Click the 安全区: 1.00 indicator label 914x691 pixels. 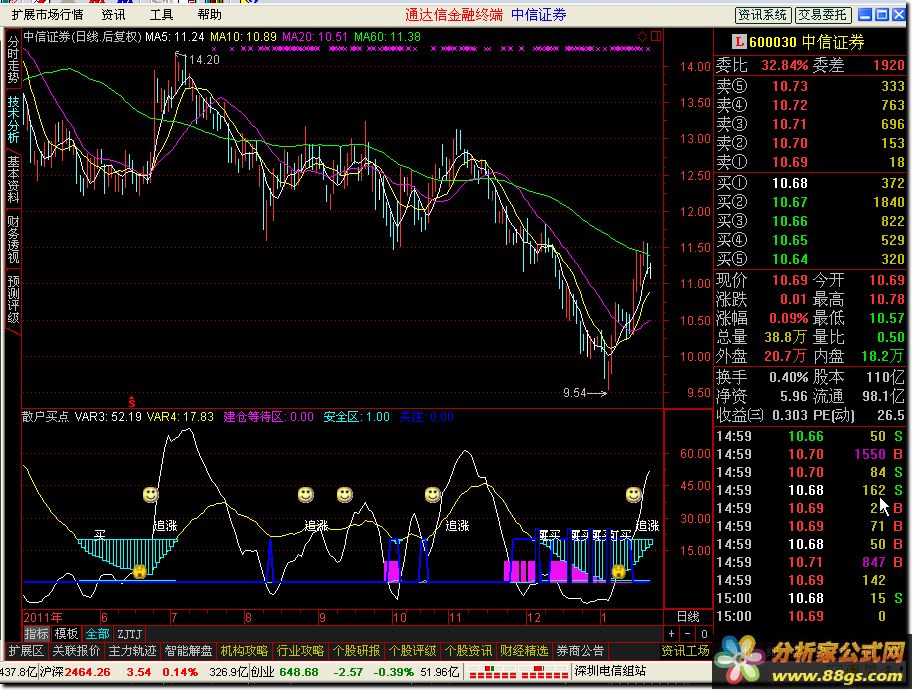(x=357, y=416)
